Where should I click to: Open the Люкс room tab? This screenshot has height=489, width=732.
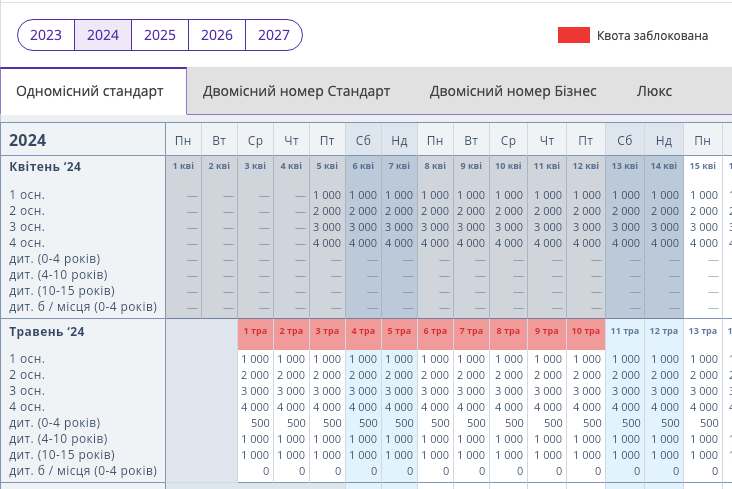[x=654, y=91]
